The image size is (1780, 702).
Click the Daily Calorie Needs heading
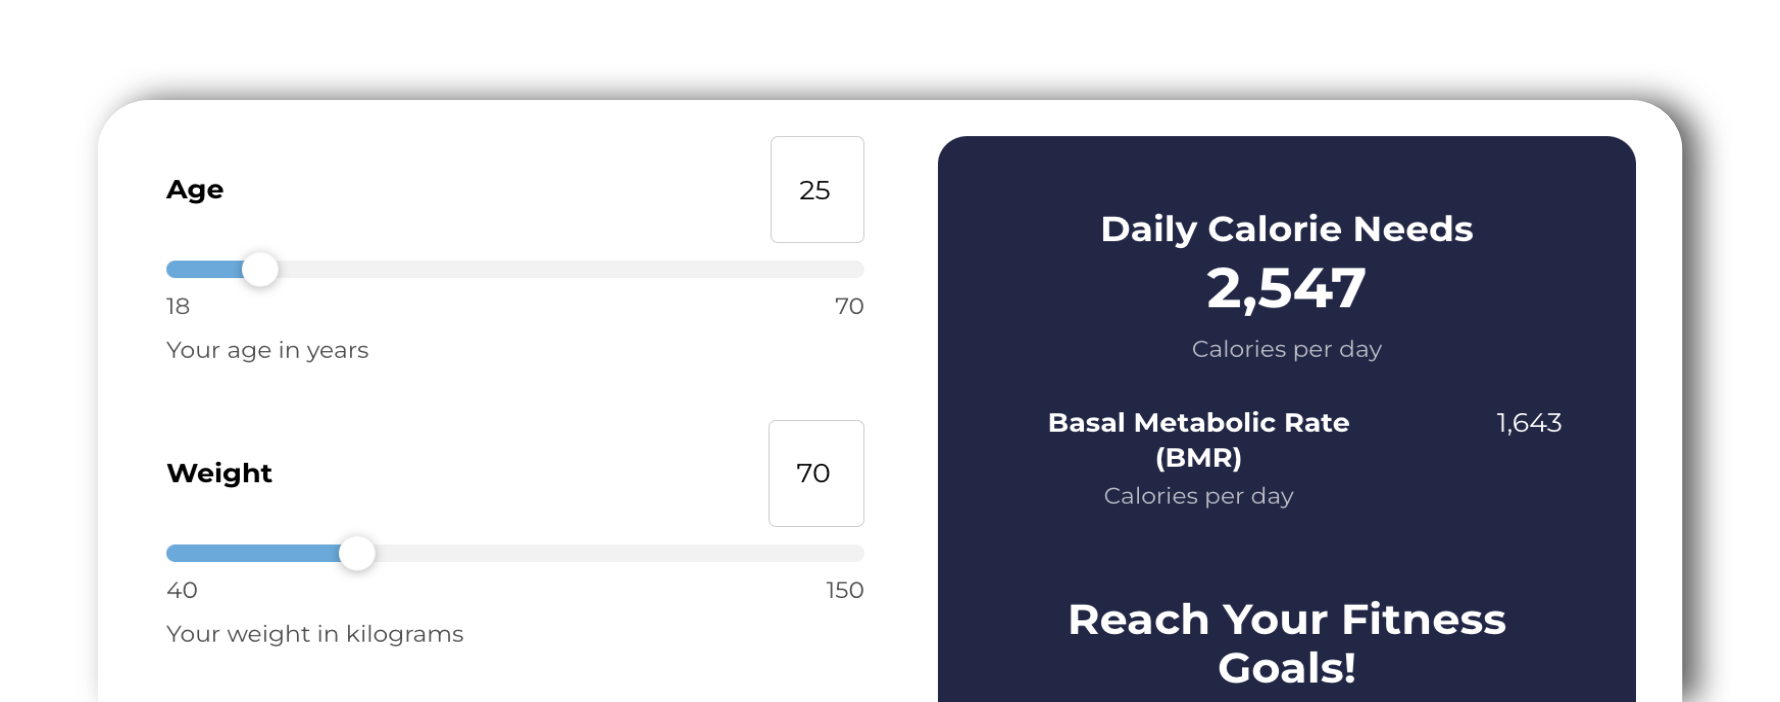(1286, 229)
